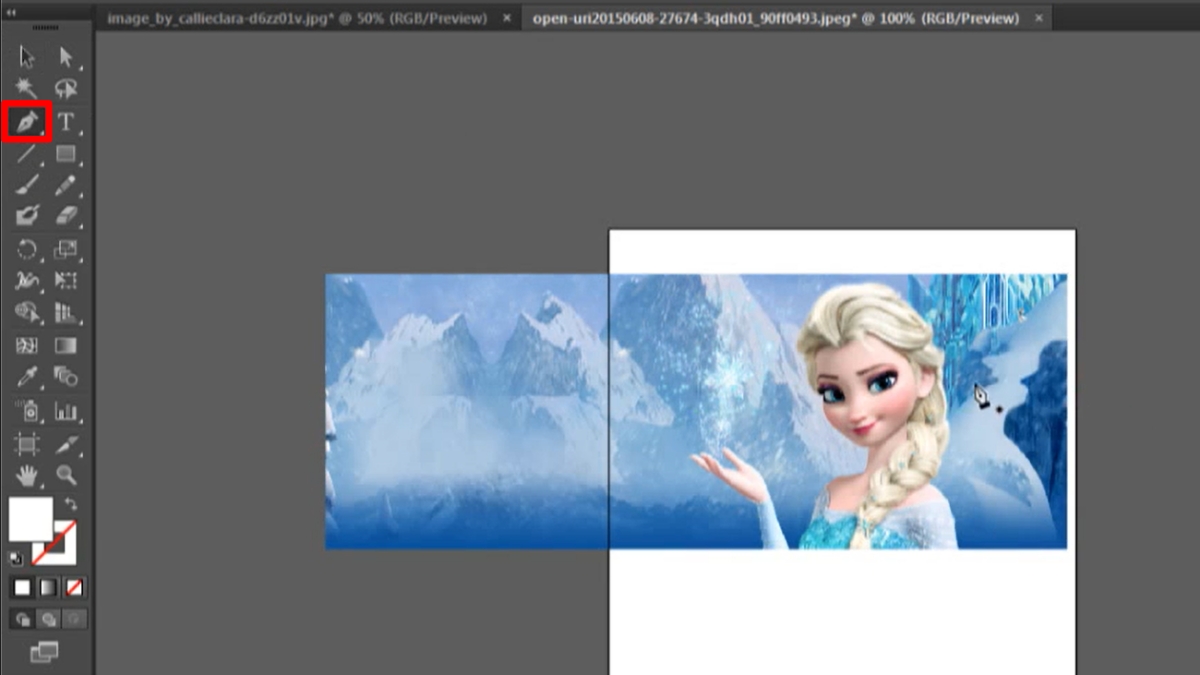Select the Line Segment tool
Viewport: 1200px width, 675px height.
click(x=27, y=154)
